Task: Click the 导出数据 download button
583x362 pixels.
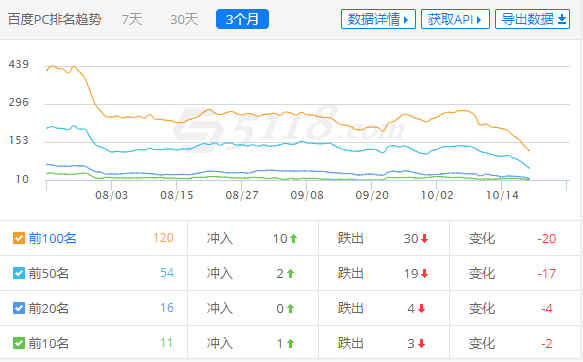Action: tap(532, 19)
